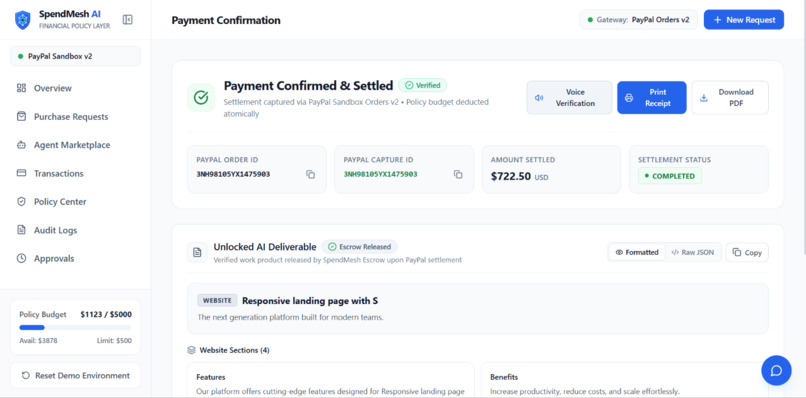Screen dimensions: 806x398
Task: Click the $722.50 settled amount
Action: click(510, 176)
